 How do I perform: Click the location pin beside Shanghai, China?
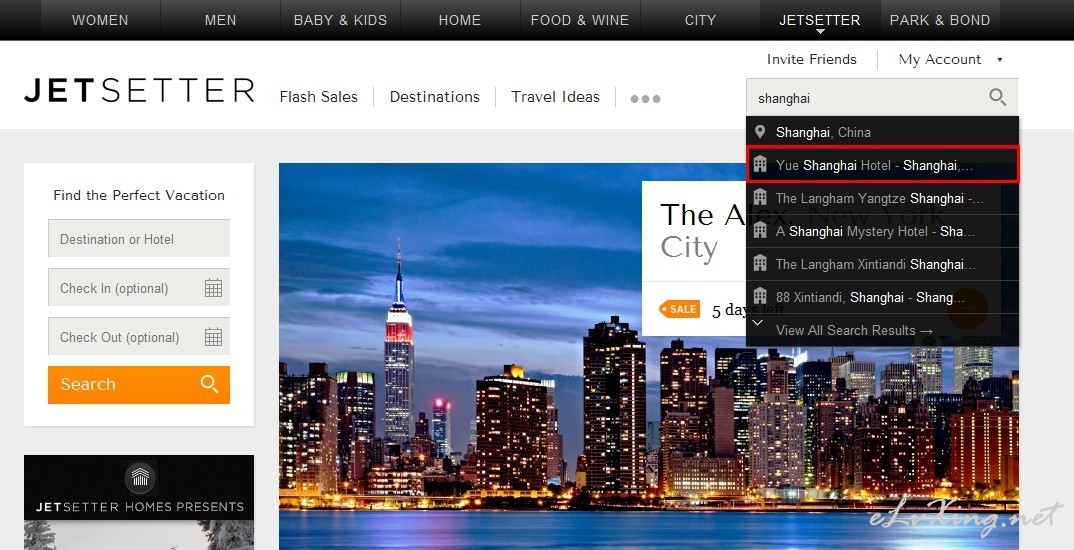coord(760,132)
